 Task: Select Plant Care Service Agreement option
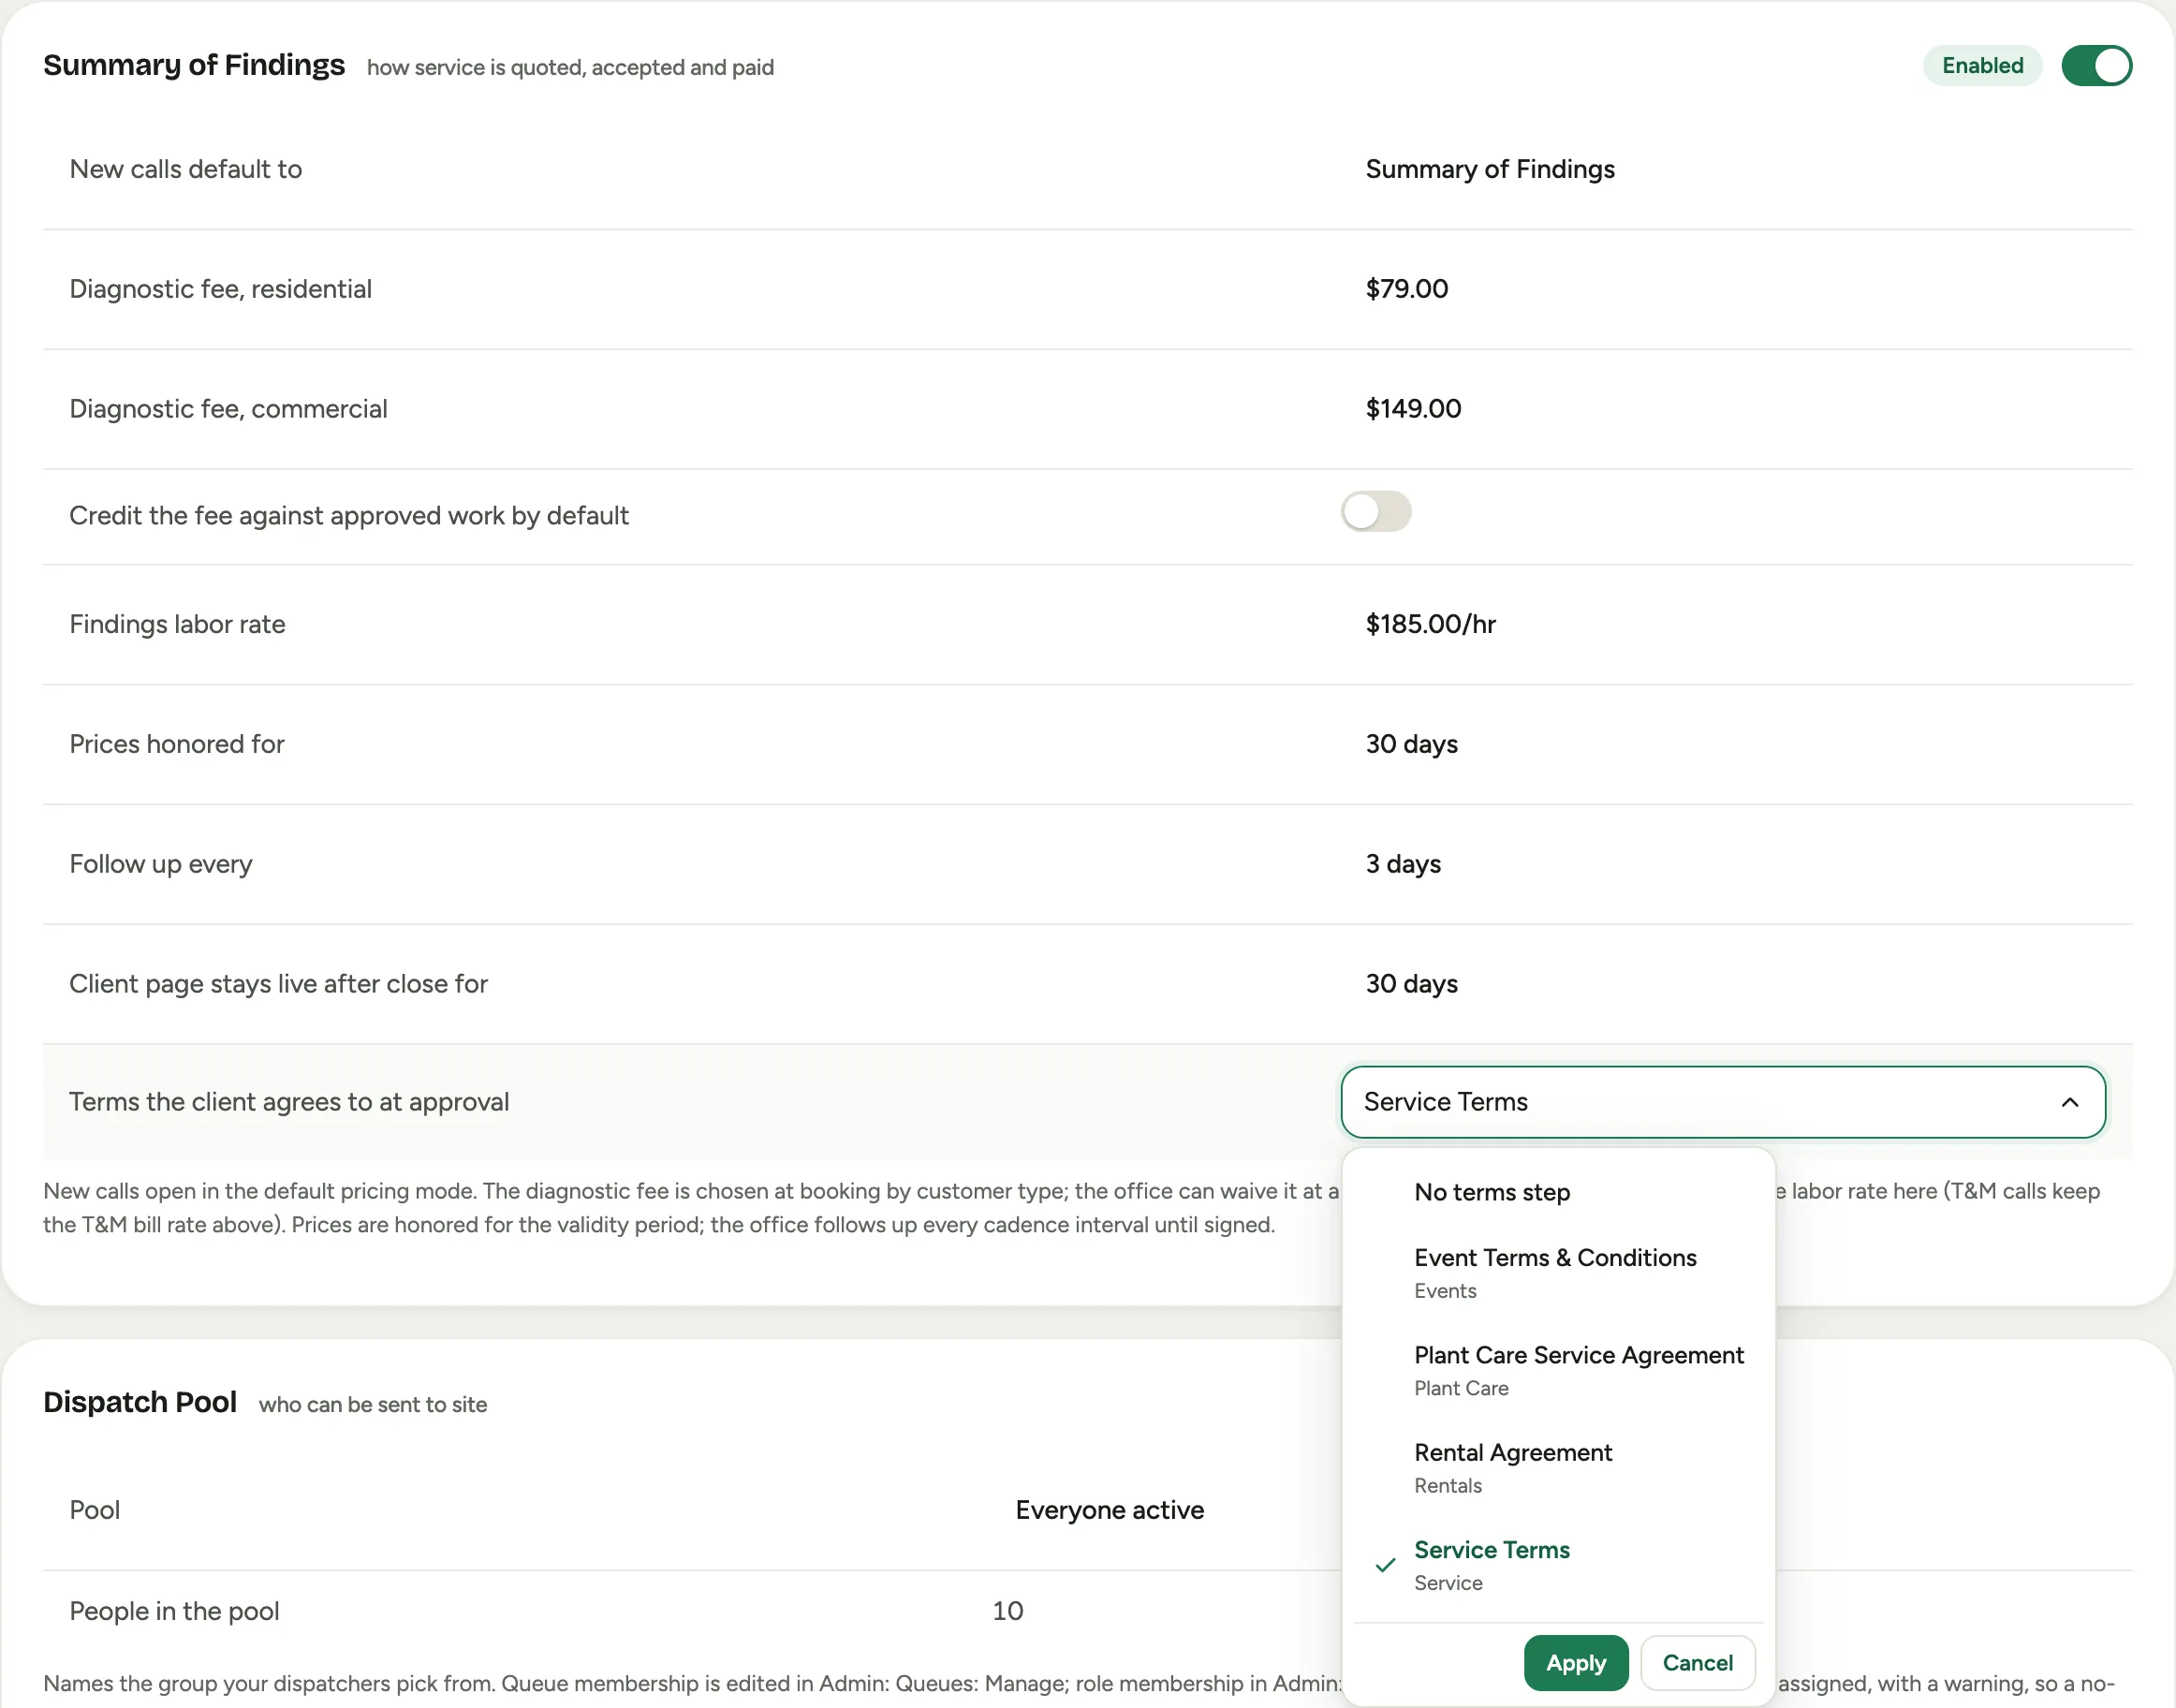(x=1559, y=1370)
